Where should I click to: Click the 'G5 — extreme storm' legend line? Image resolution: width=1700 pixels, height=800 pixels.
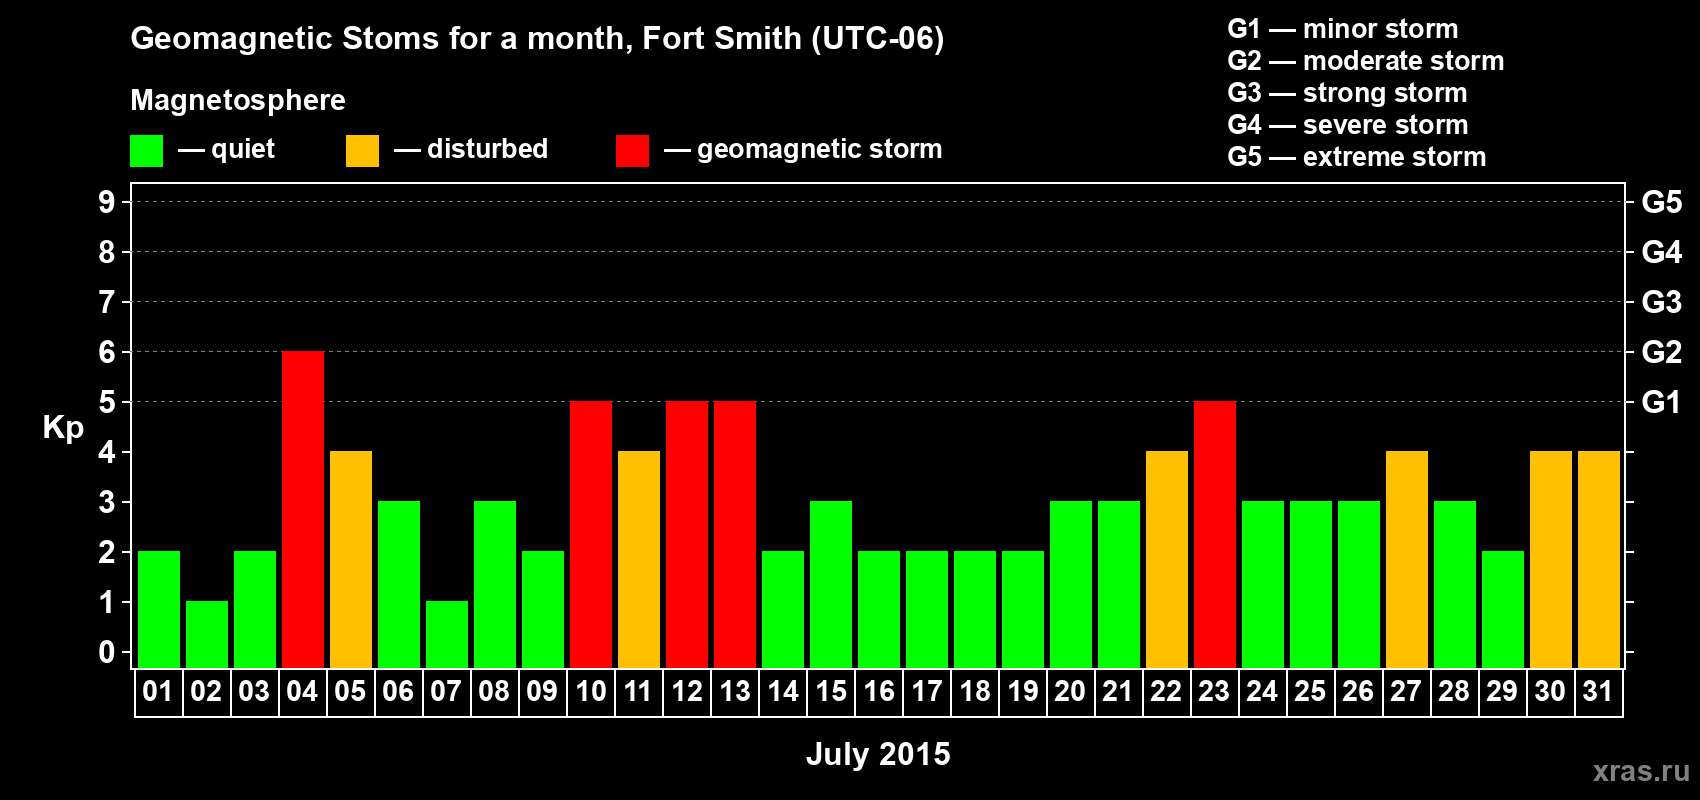click(x=1357, y=157)
